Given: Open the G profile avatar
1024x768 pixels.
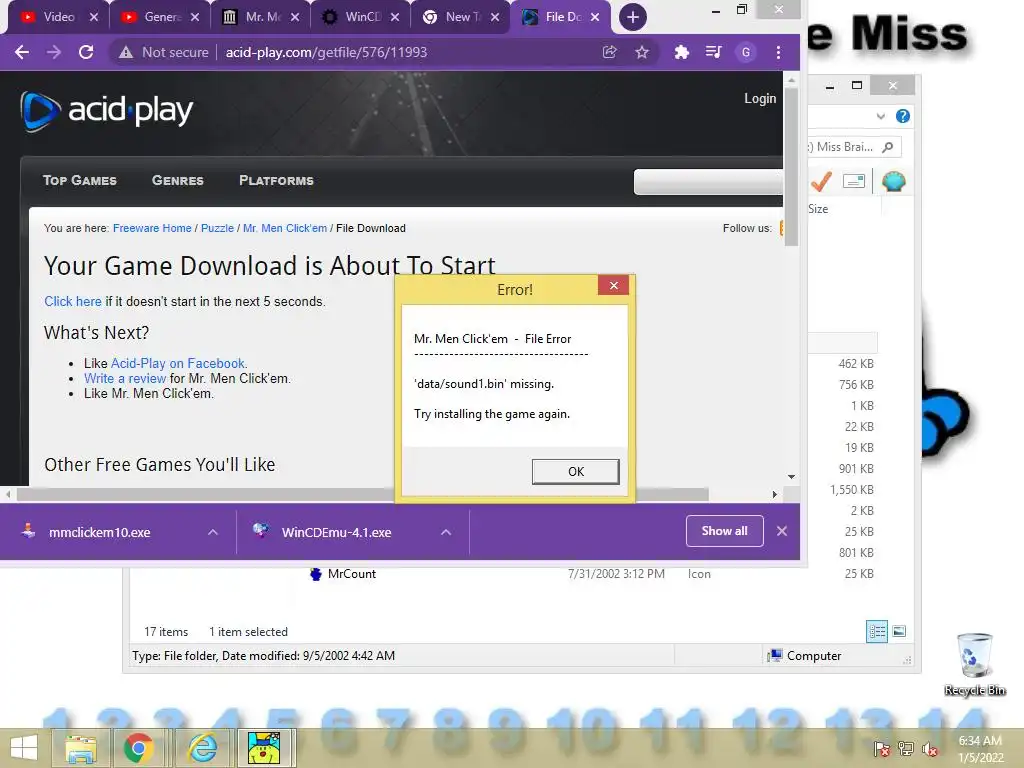Looking at the screenshot, I should click(746, 52).
